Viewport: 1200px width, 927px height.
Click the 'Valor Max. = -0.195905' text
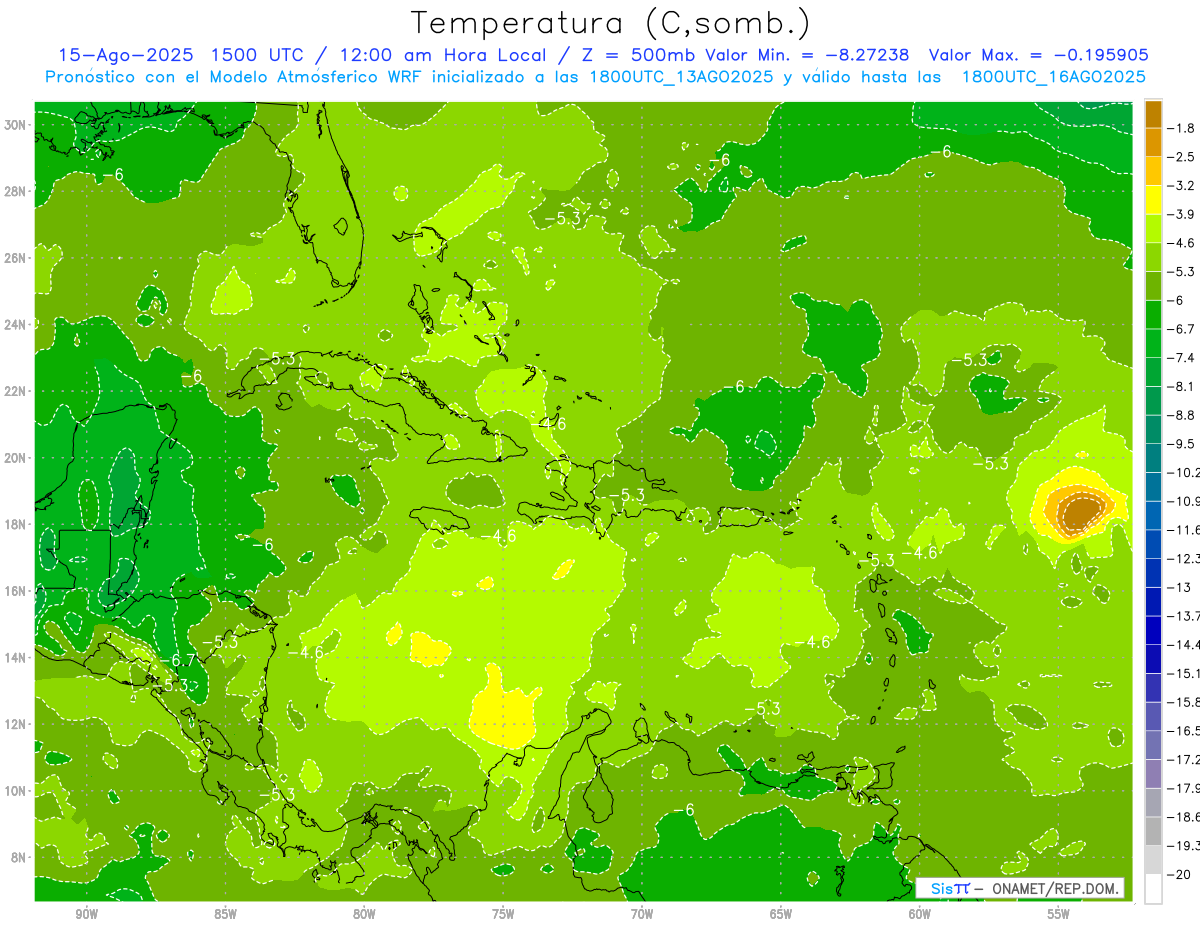point(1038,55)
